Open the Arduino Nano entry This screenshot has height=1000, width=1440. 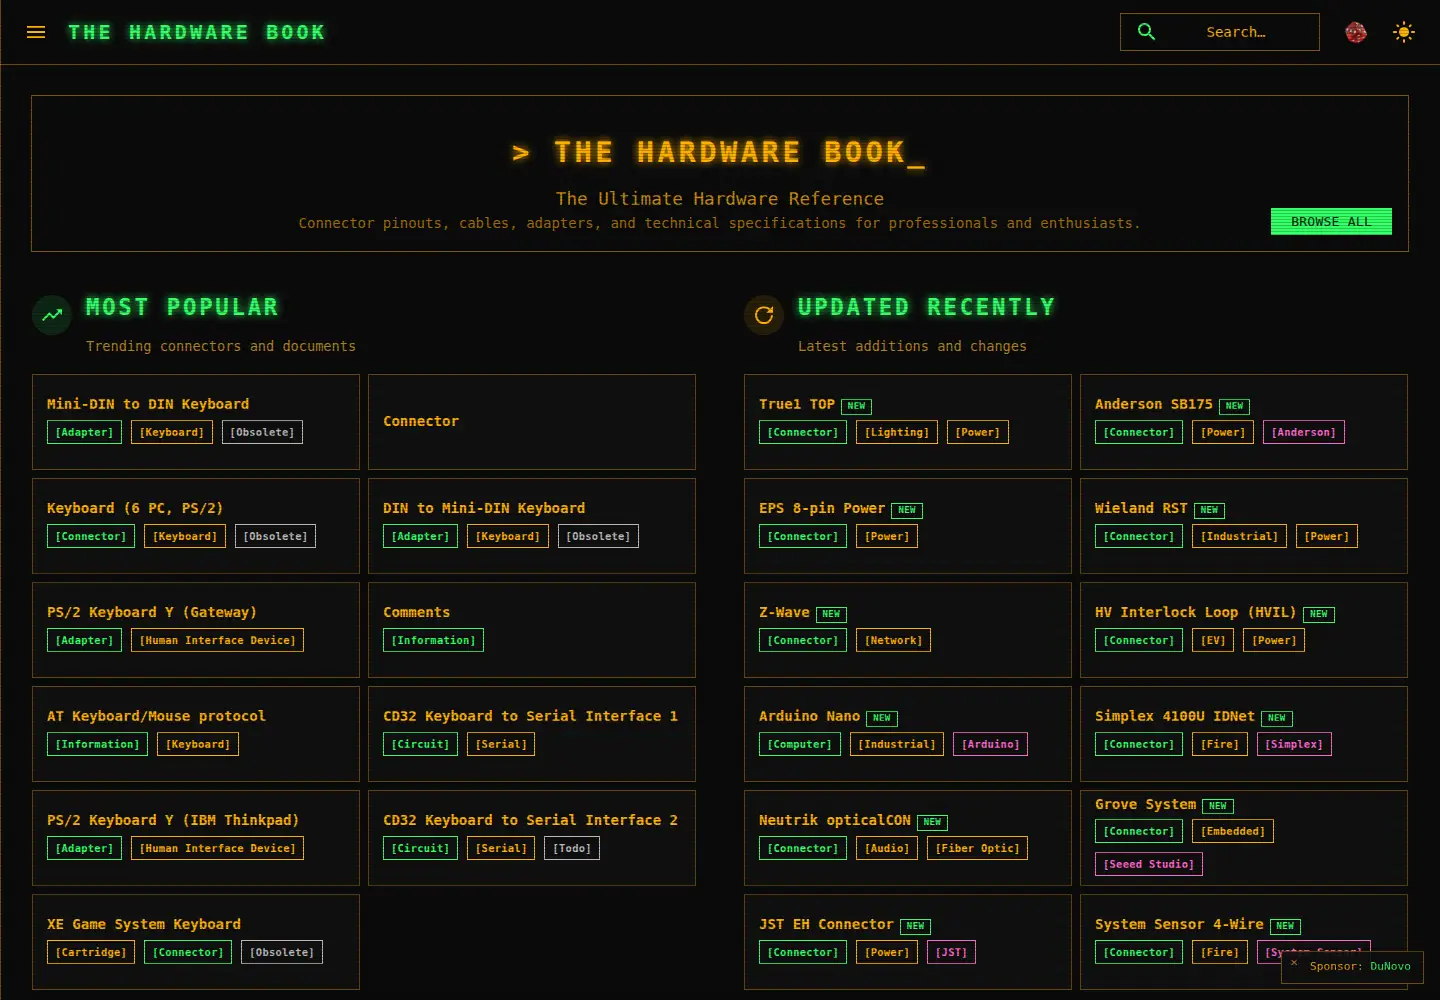tap(908, 734)
